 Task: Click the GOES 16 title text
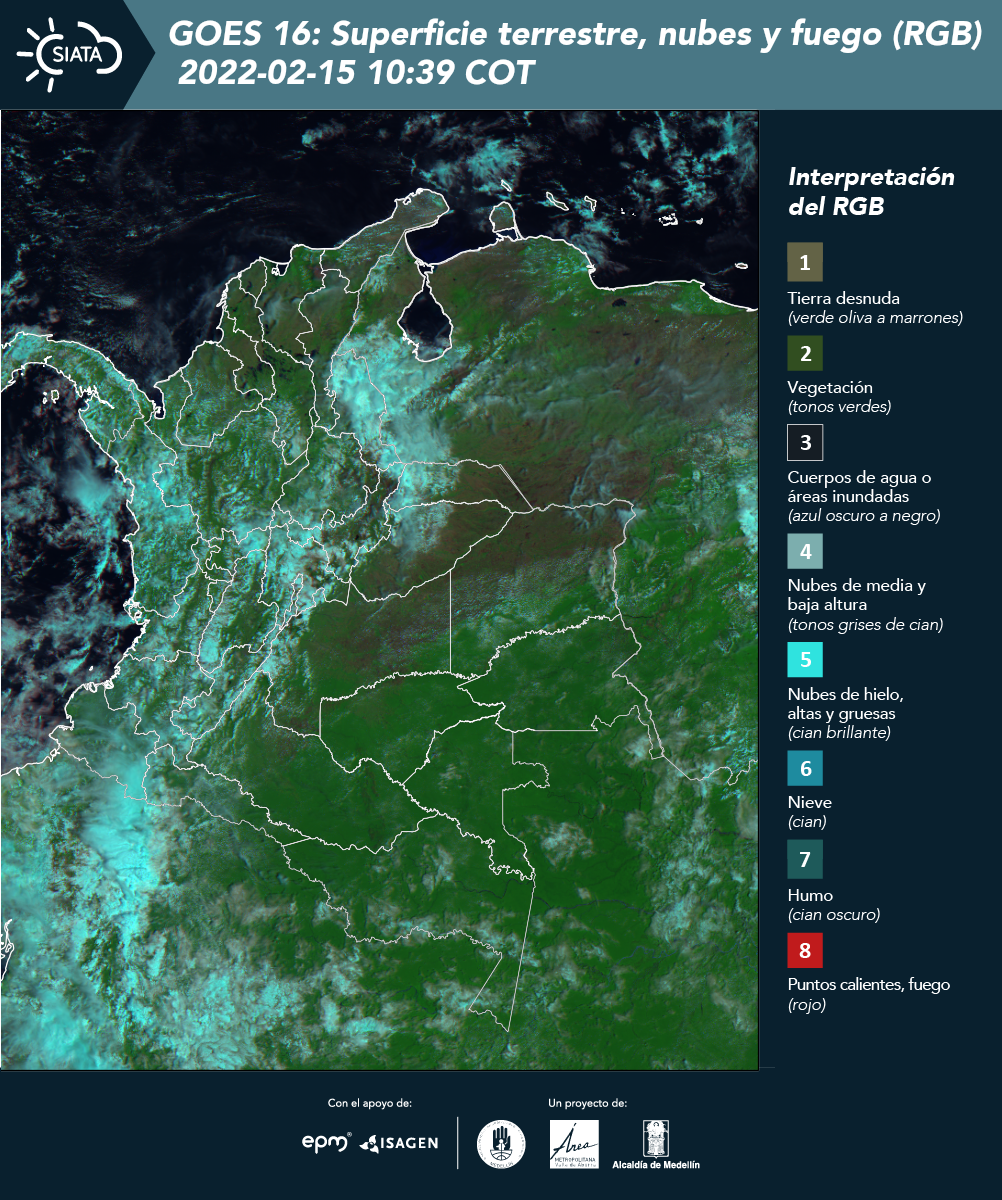click(x=576, y=35)
